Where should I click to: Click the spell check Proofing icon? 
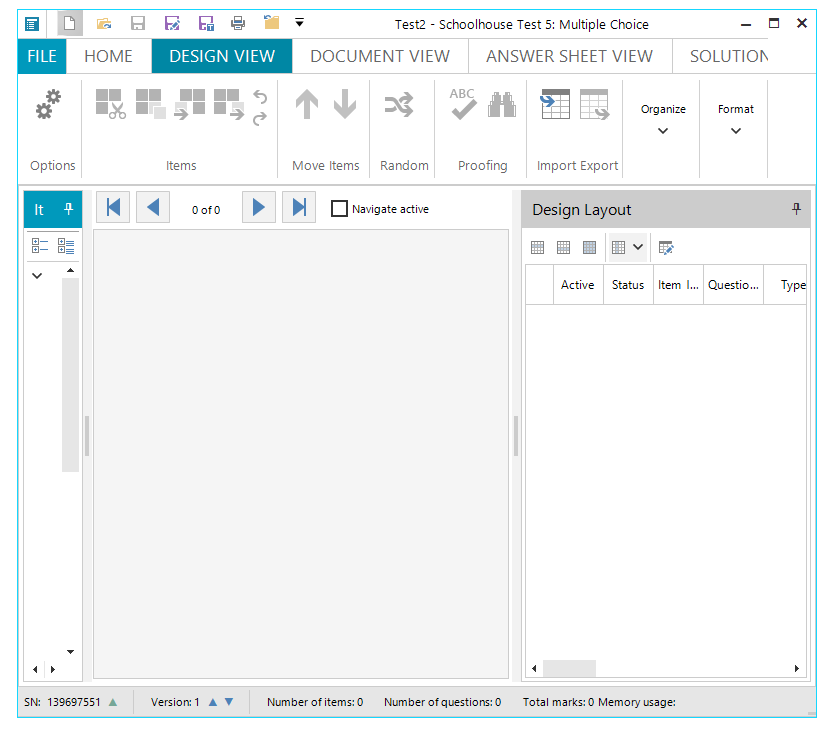pyautogui.click(x=463, y=104)
